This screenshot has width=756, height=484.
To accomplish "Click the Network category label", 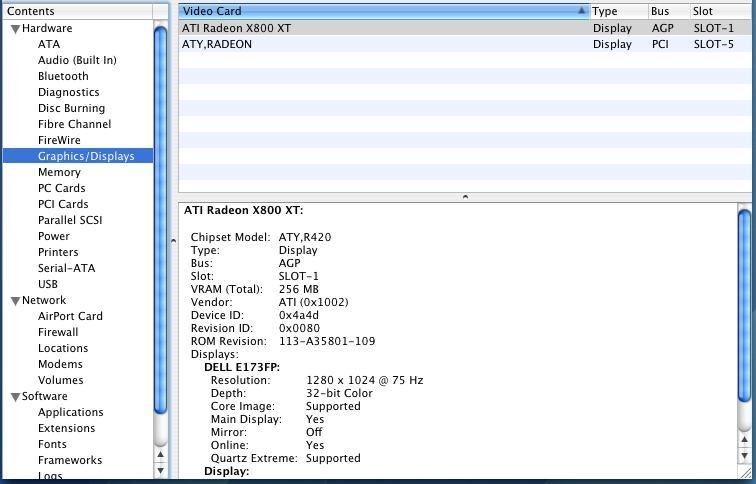I will [44, 300].
